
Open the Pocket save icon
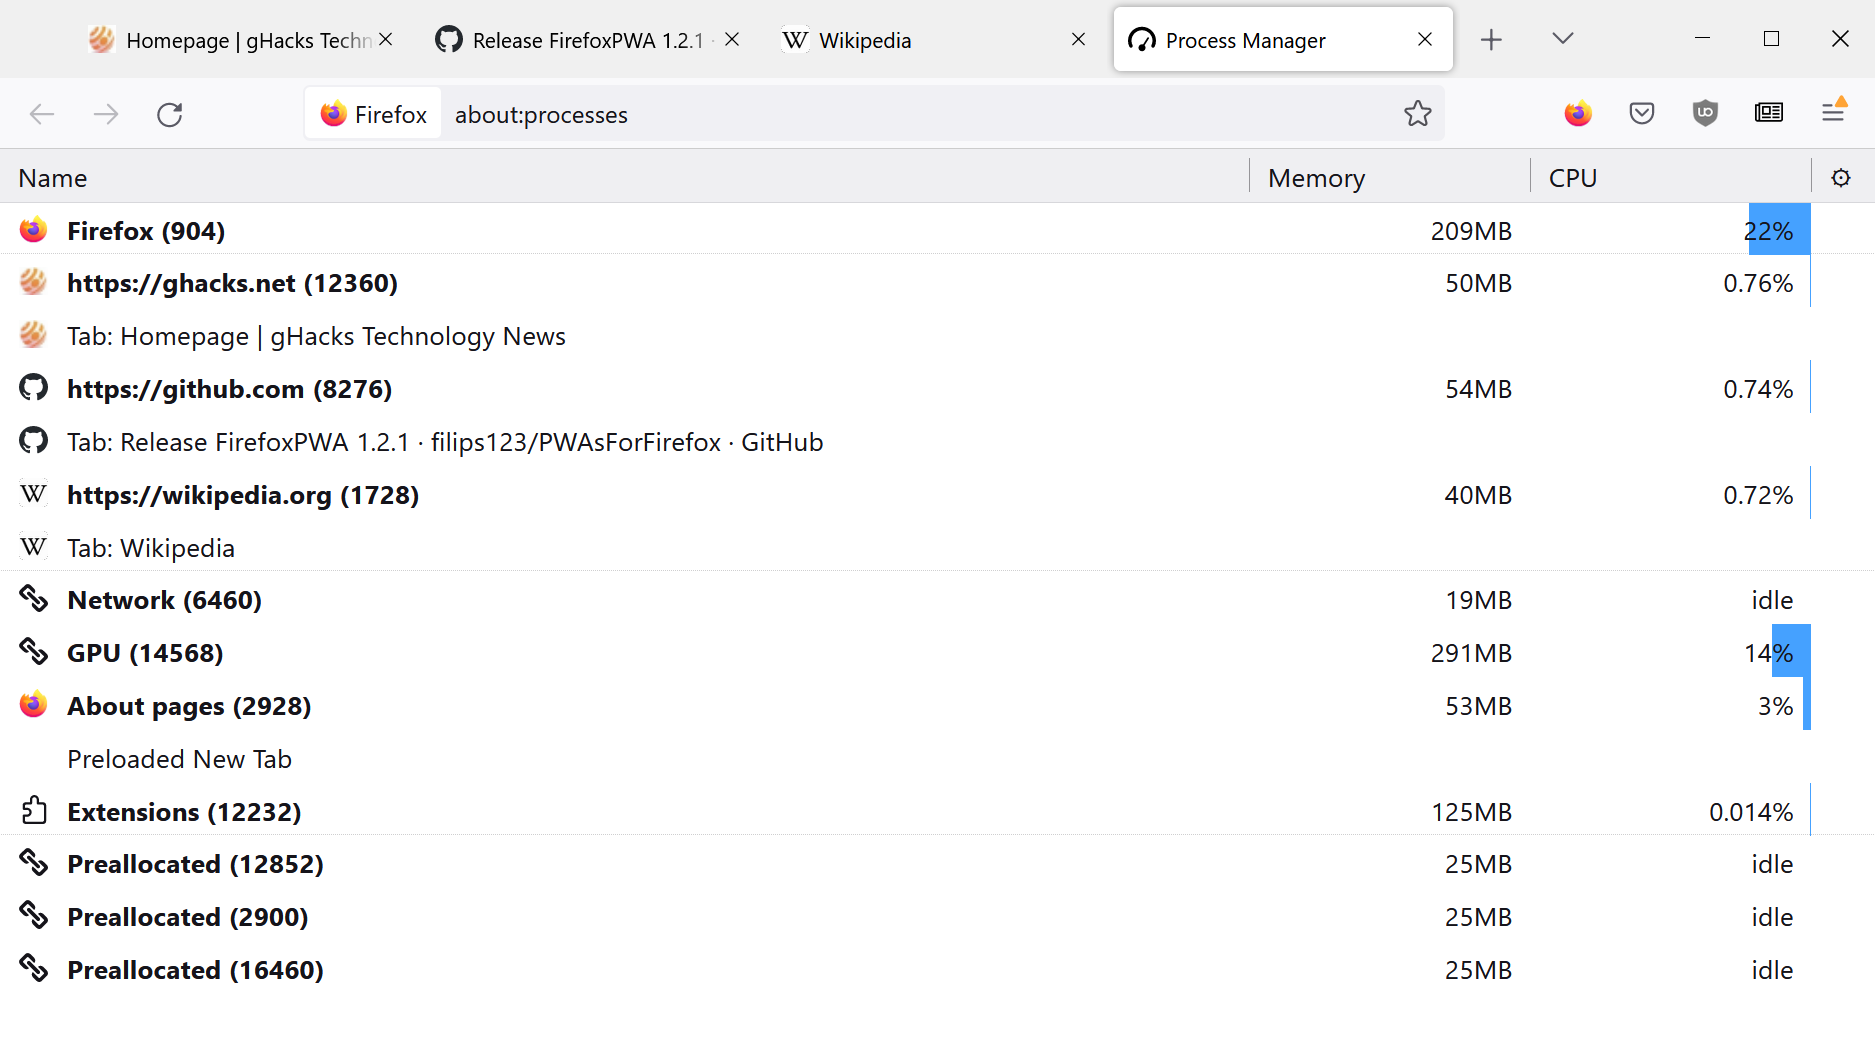pos(1642,113)
